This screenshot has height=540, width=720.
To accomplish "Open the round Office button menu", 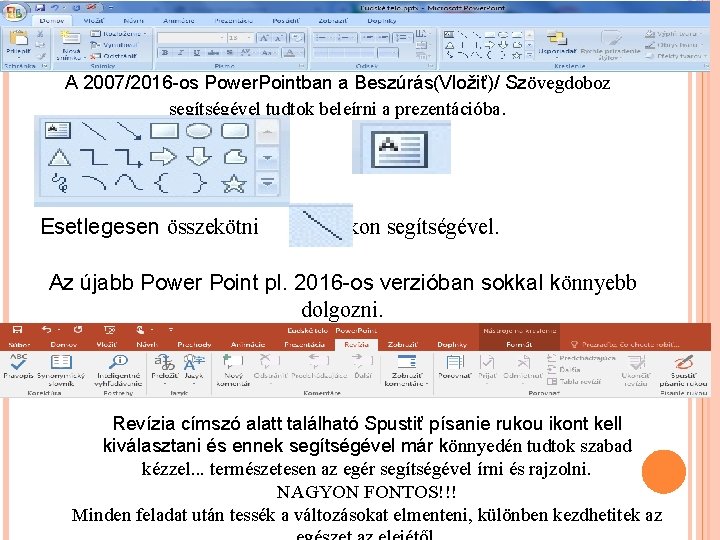I will pyautogui.click(x=15, y=11).
